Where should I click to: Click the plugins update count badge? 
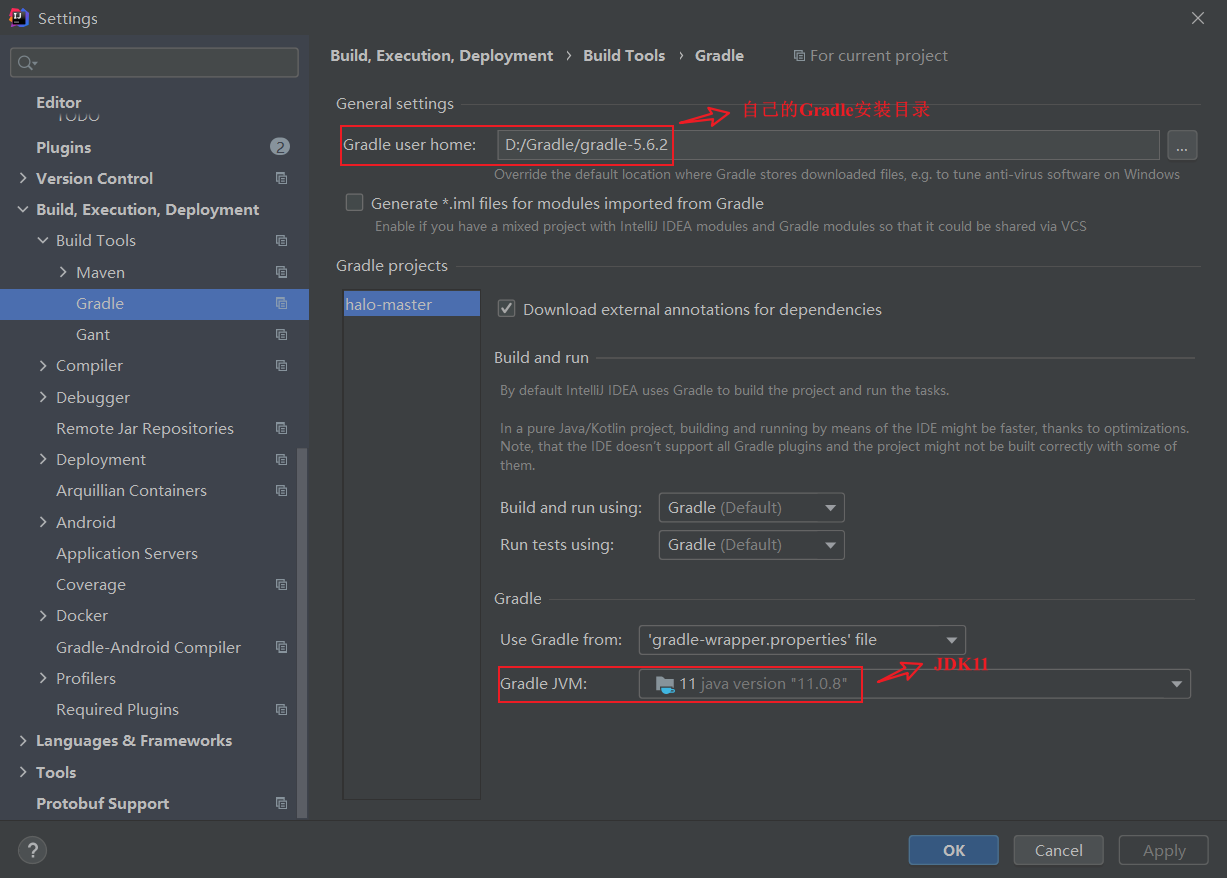coord(279,147)
